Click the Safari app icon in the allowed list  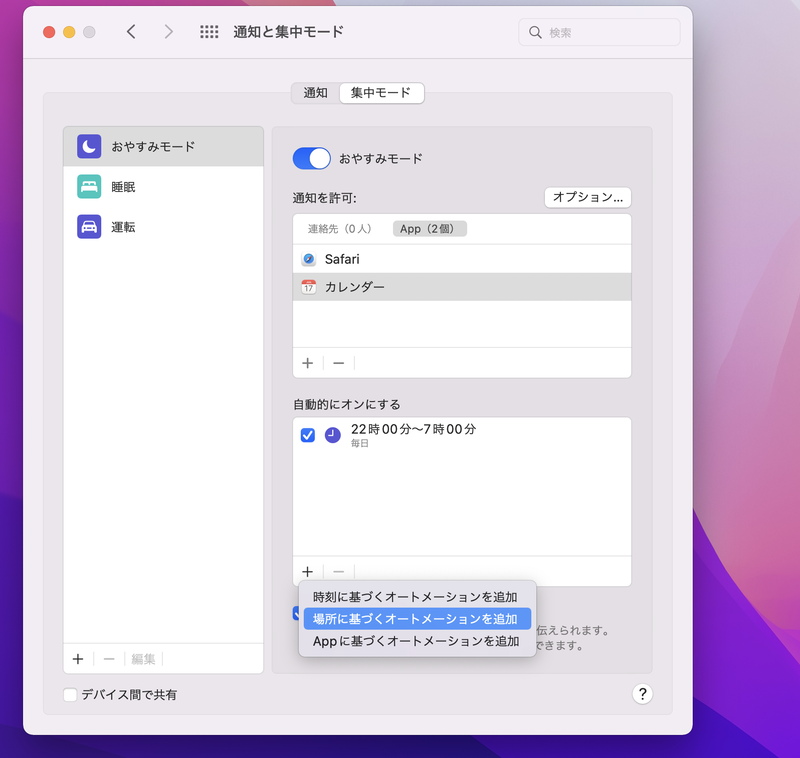coord(309,258)
